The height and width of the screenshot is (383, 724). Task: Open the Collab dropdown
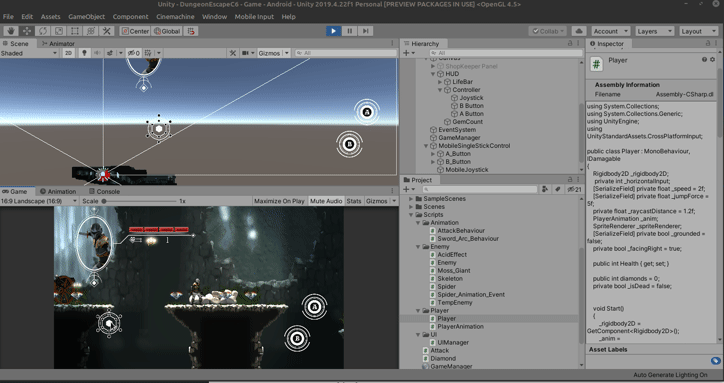[548, 31]
